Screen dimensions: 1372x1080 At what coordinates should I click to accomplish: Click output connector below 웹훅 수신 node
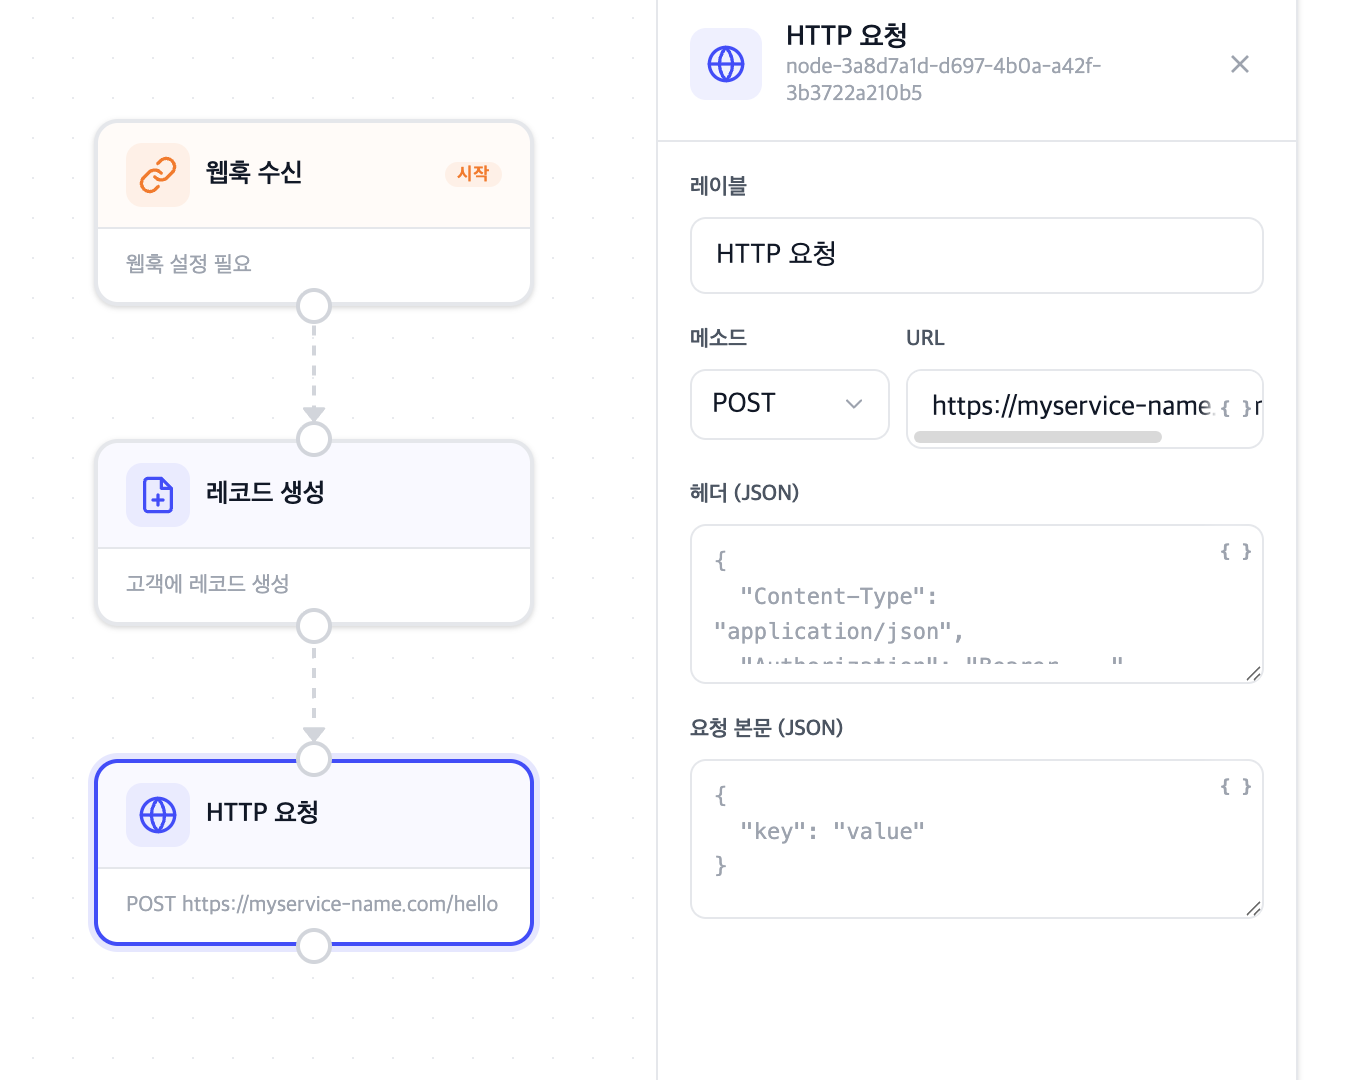314,306
